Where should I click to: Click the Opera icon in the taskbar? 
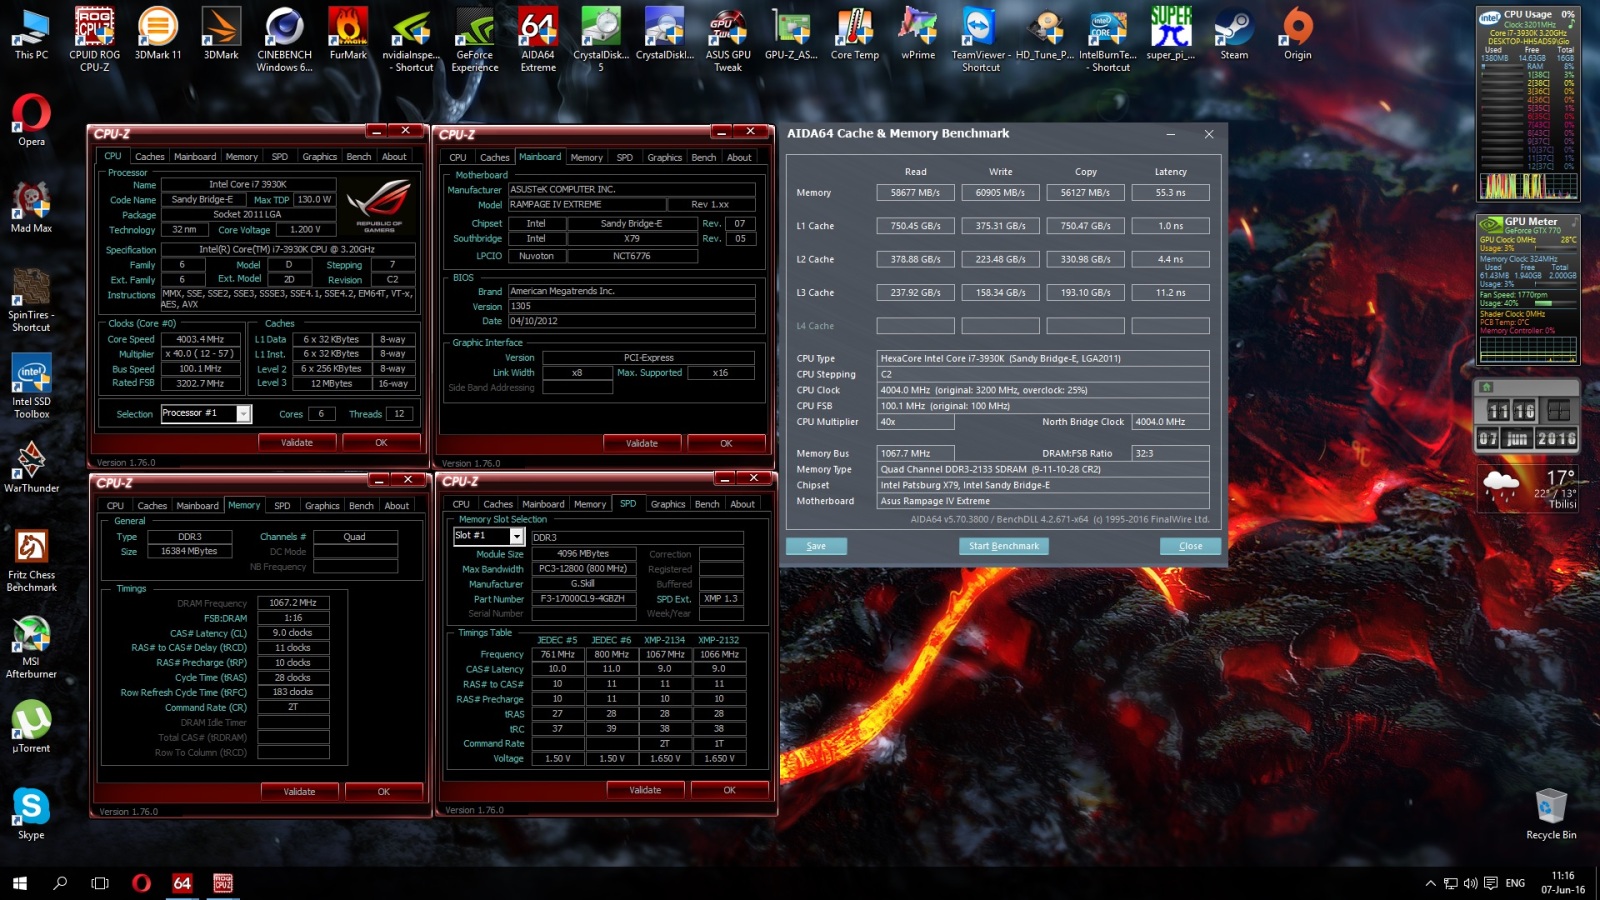[x=141, y=883]
